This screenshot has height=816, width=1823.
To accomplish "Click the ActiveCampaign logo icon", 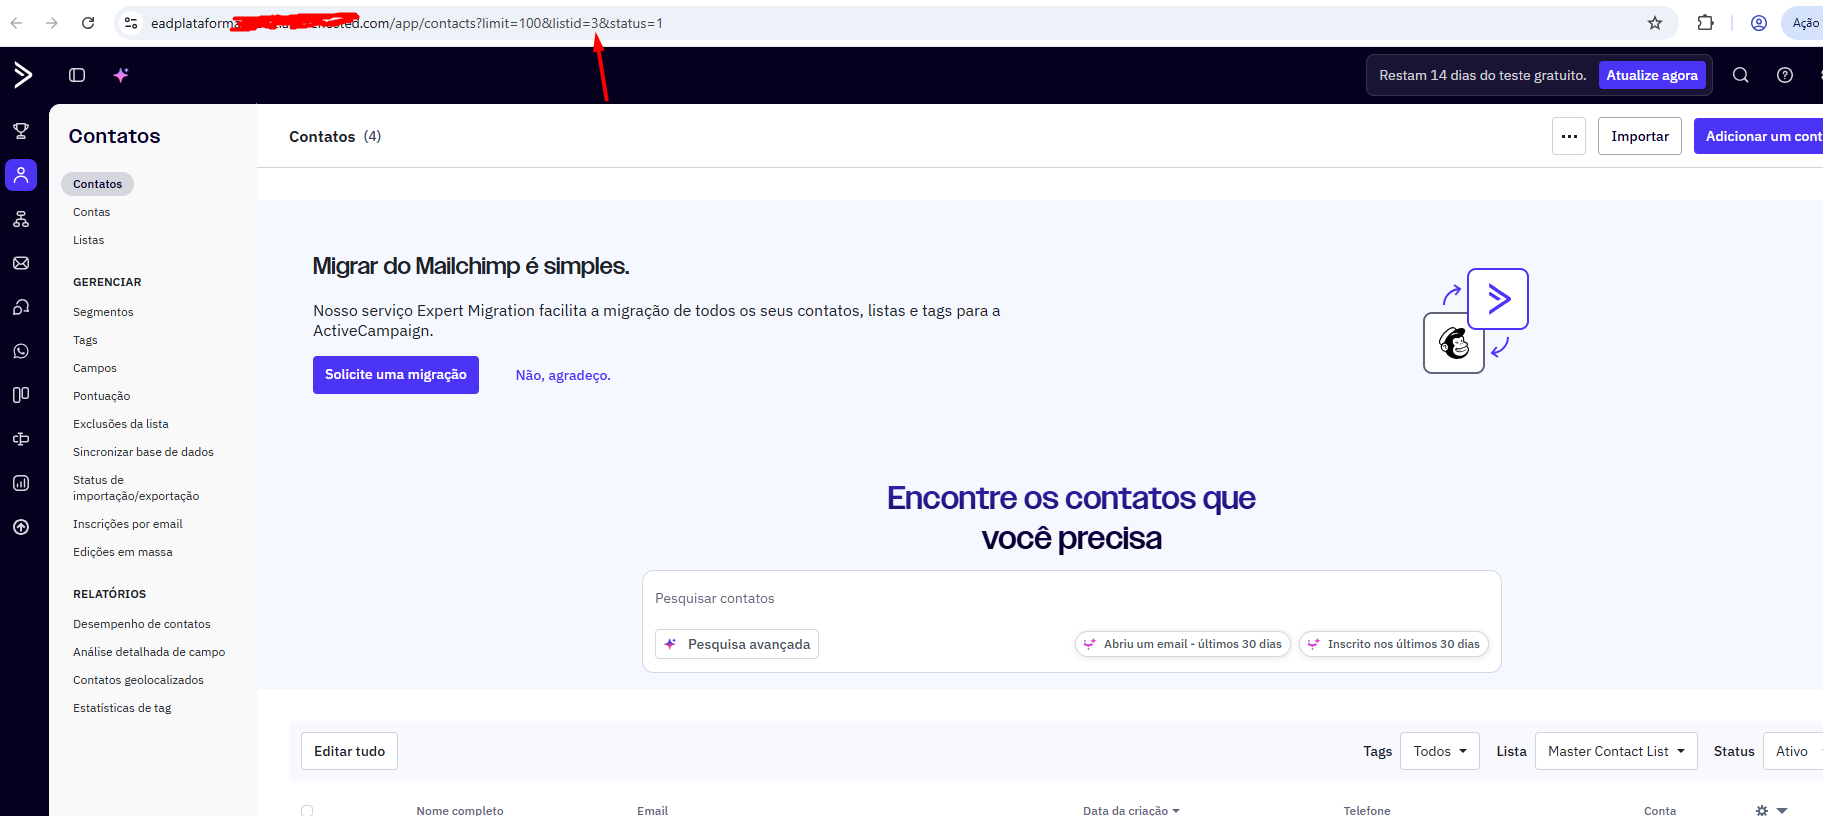I will (22, 74).
